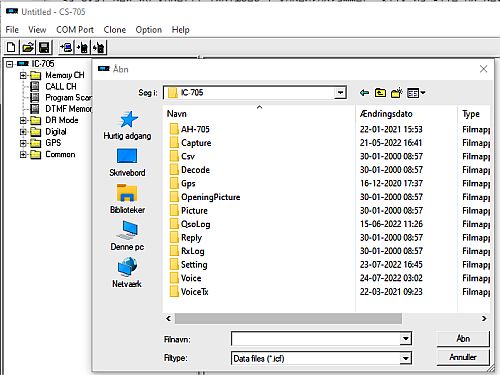Open the Filtype dropdown arrow
Image resolution: width=500 pixels, height=375 pixels.
point(405,358)
